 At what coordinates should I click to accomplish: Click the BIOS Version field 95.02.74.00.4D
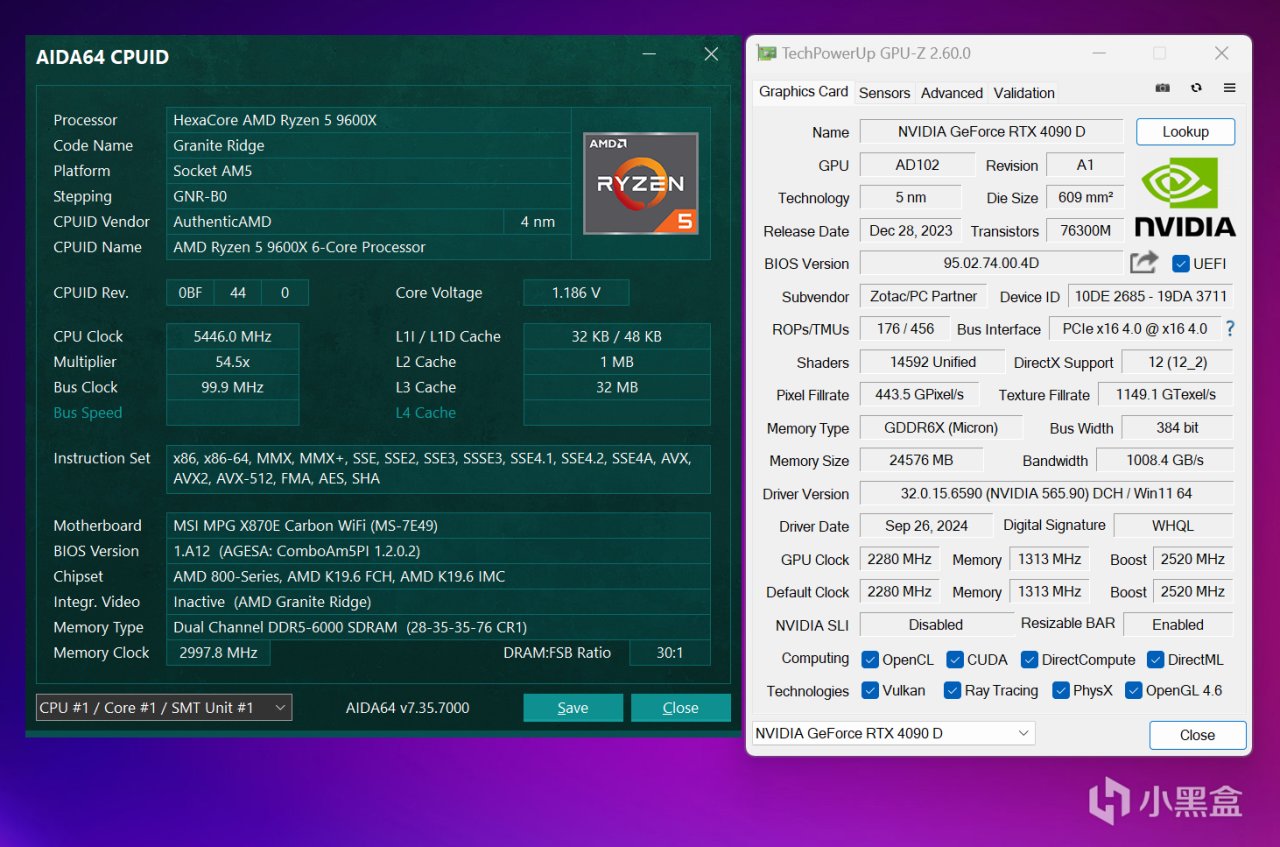tap(991, 264)
